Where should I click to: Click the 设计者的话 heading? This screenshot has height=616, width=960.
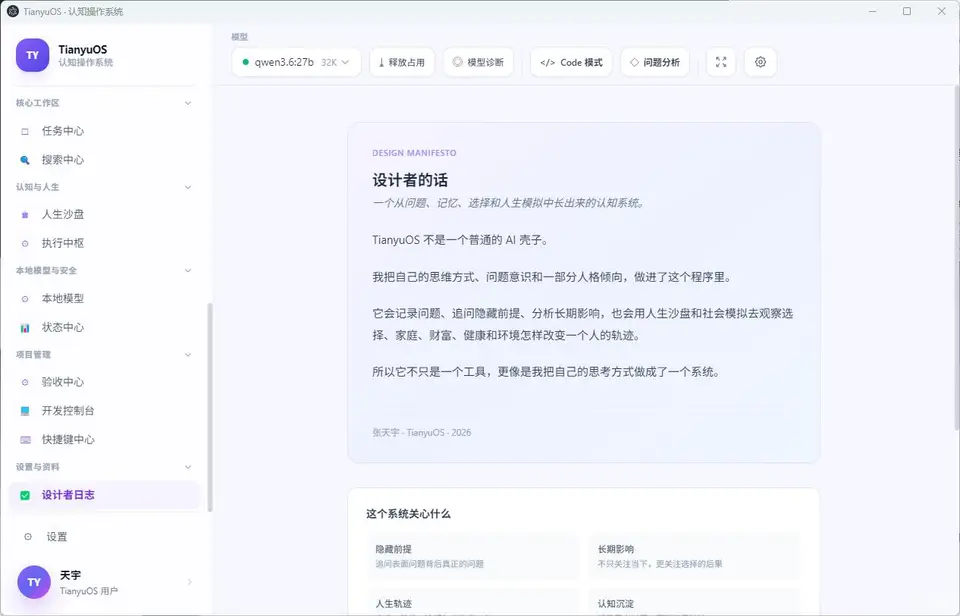[x=410, y=180]
